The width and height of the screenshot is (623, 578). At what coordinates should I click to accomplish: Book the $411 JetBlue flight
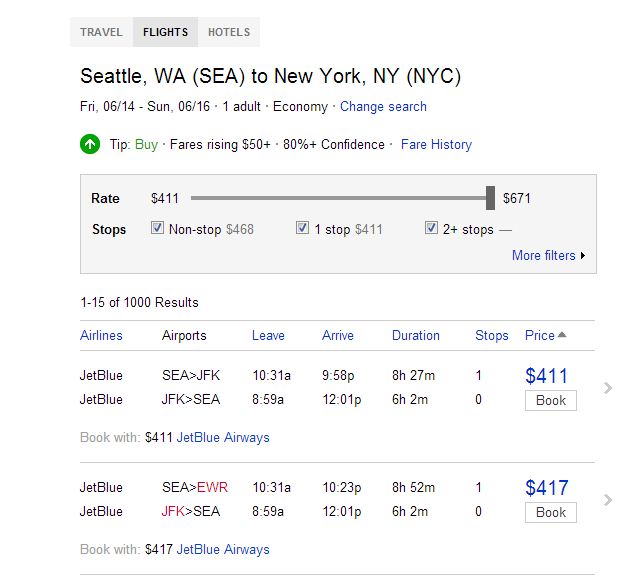[x=551, y=400]
